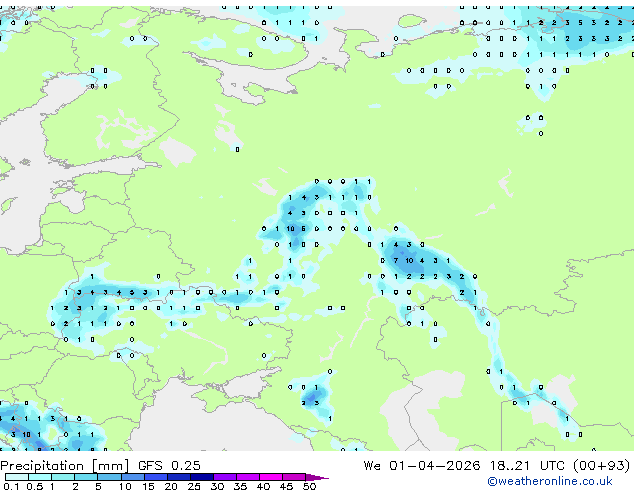Click the '15' legend scale label
Viewport: 634px width, 490px height.
coord(148,486)
